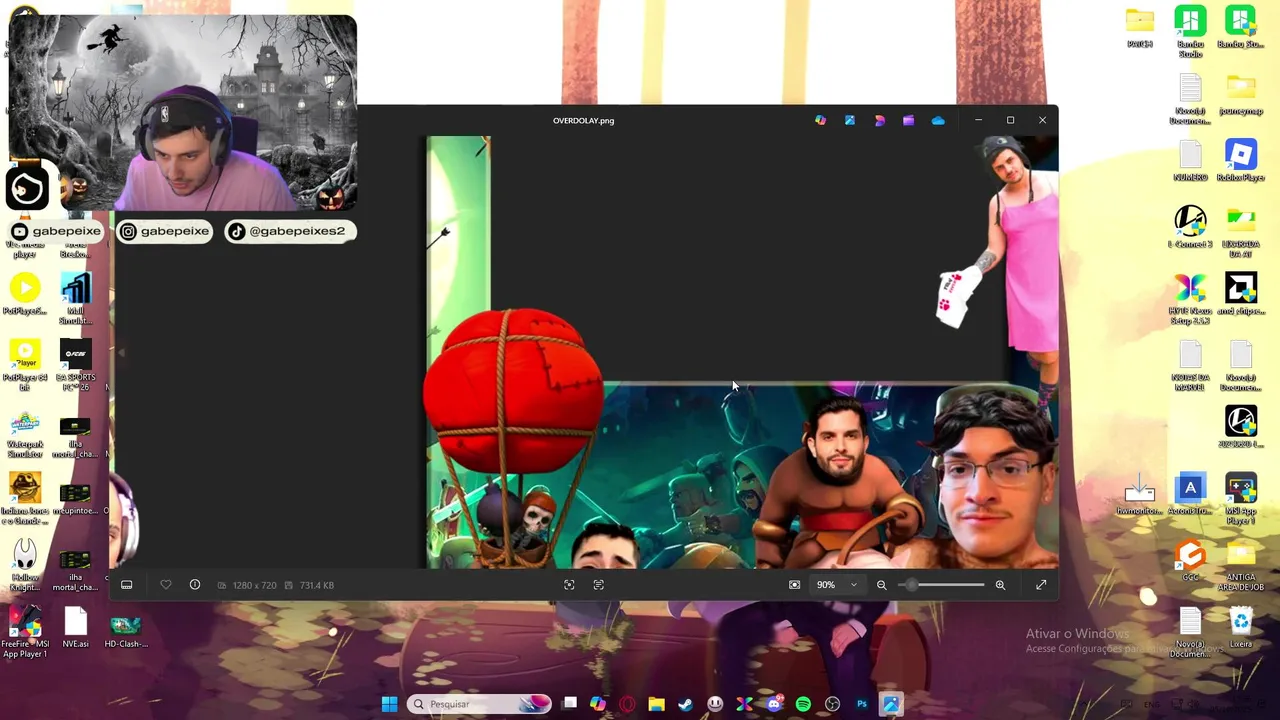Click the zoom in magnifier in Photos

point(1000,585)
